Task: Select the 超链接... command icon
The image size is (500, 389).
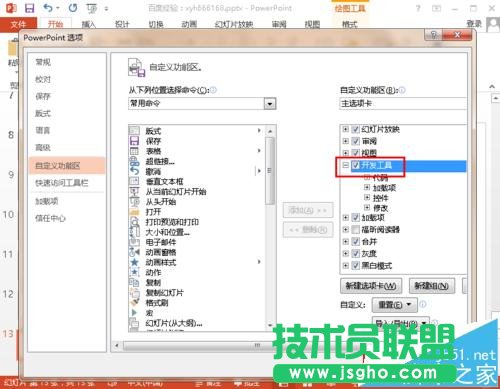Action: 134,161
